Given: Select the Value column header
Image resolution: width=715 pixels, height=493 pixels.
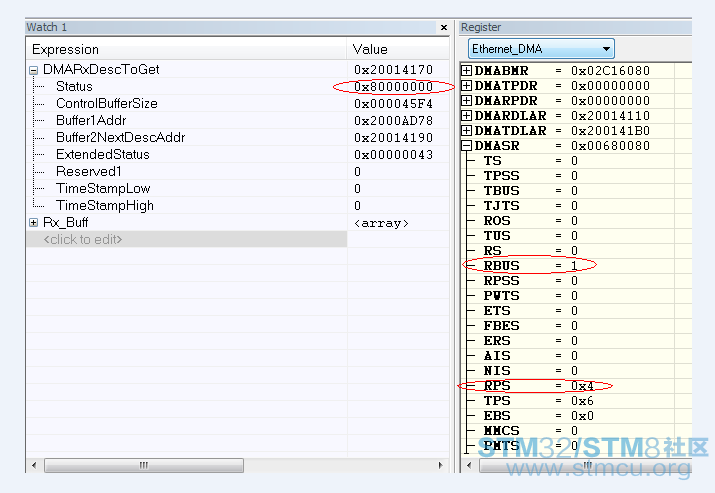Looking at the screenshot, I should 399,49.
